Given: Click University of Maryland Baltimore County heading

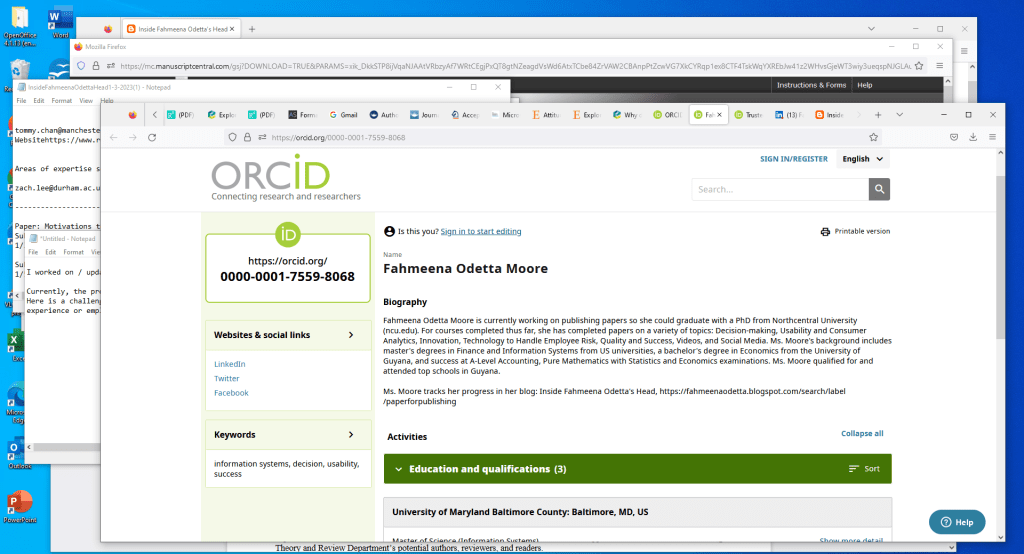Looking at the screenshot, I should 520,512.
